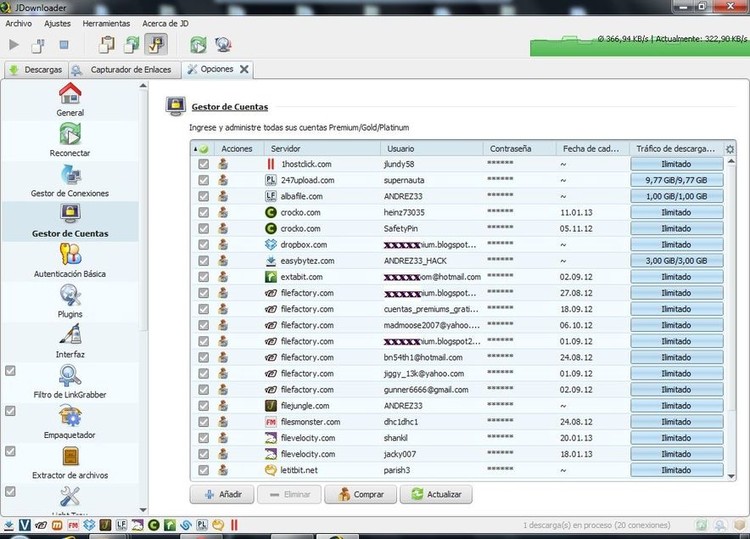The image size is (750, 539).
Task: Sort by Usuario column header
Action: [x=432, y=149]
